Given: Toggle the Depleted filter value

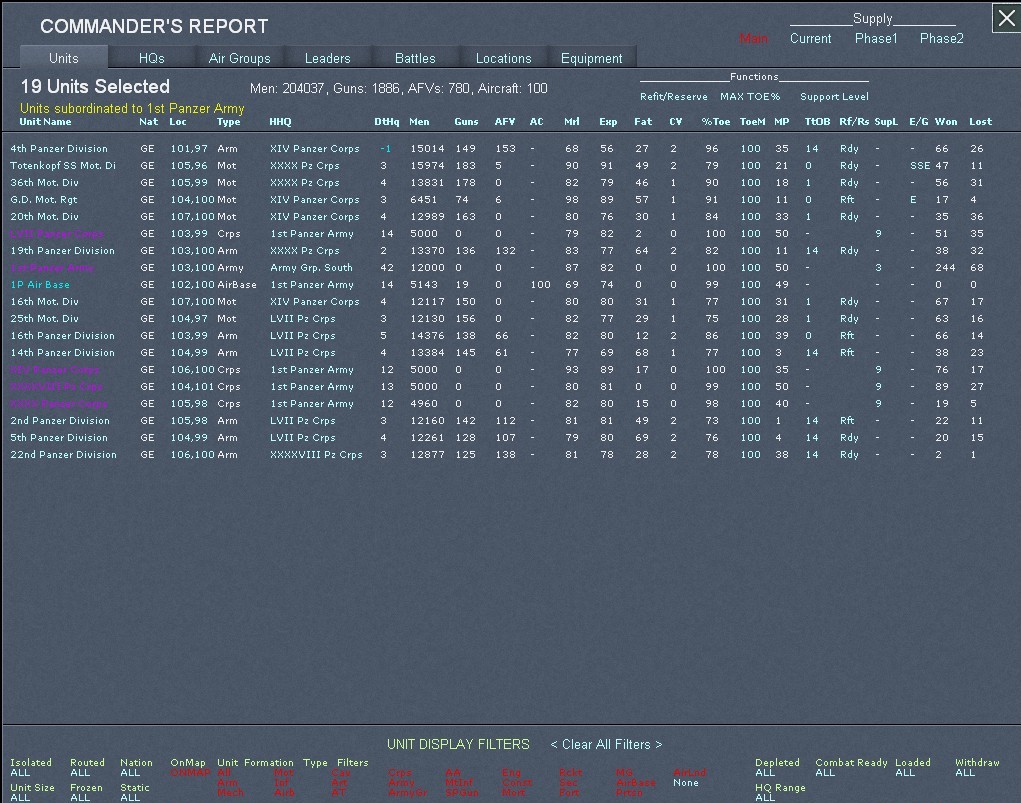Looking at the screenshot, I should (x=765, y=773).
